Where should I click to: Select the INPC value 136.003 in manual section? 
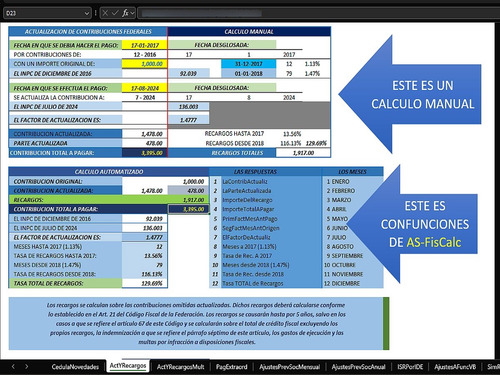(189, 107)
